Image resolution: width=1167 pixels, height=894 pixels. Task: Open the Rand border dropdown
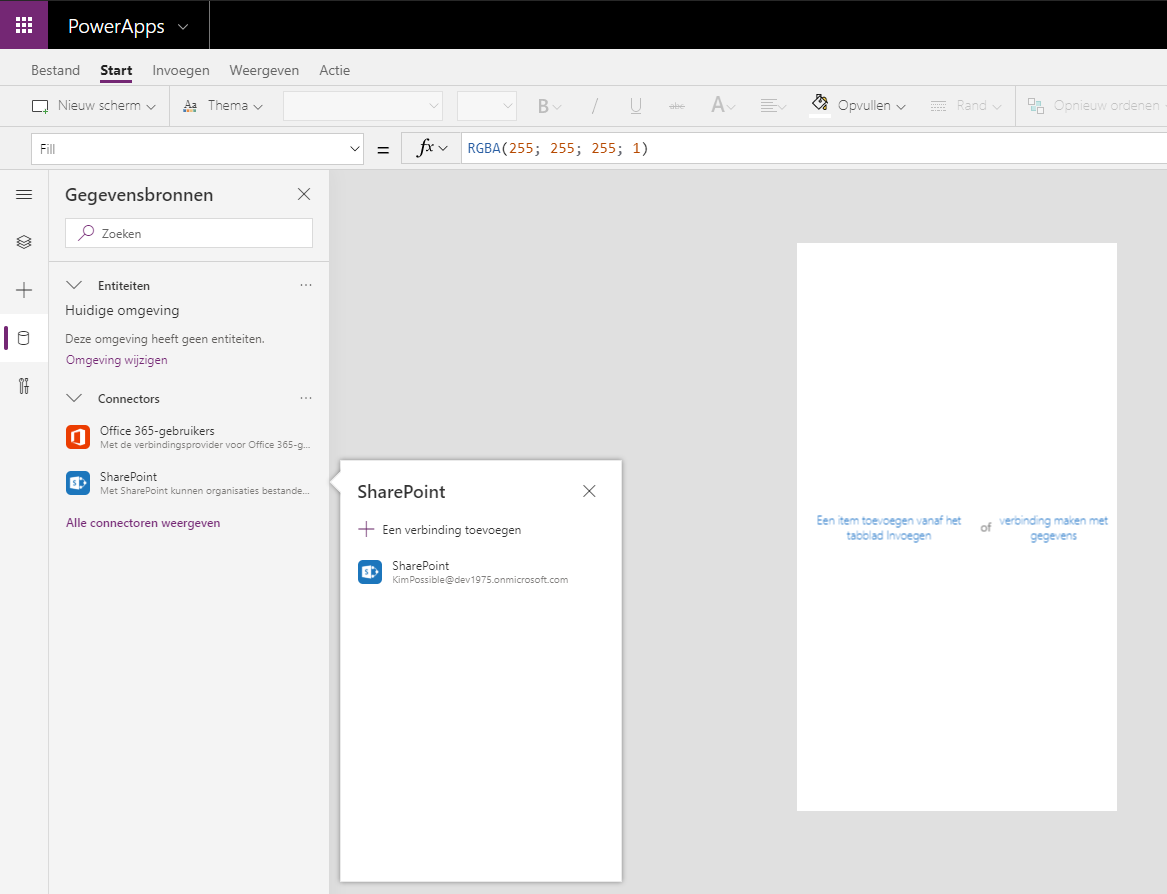[966, 106]
